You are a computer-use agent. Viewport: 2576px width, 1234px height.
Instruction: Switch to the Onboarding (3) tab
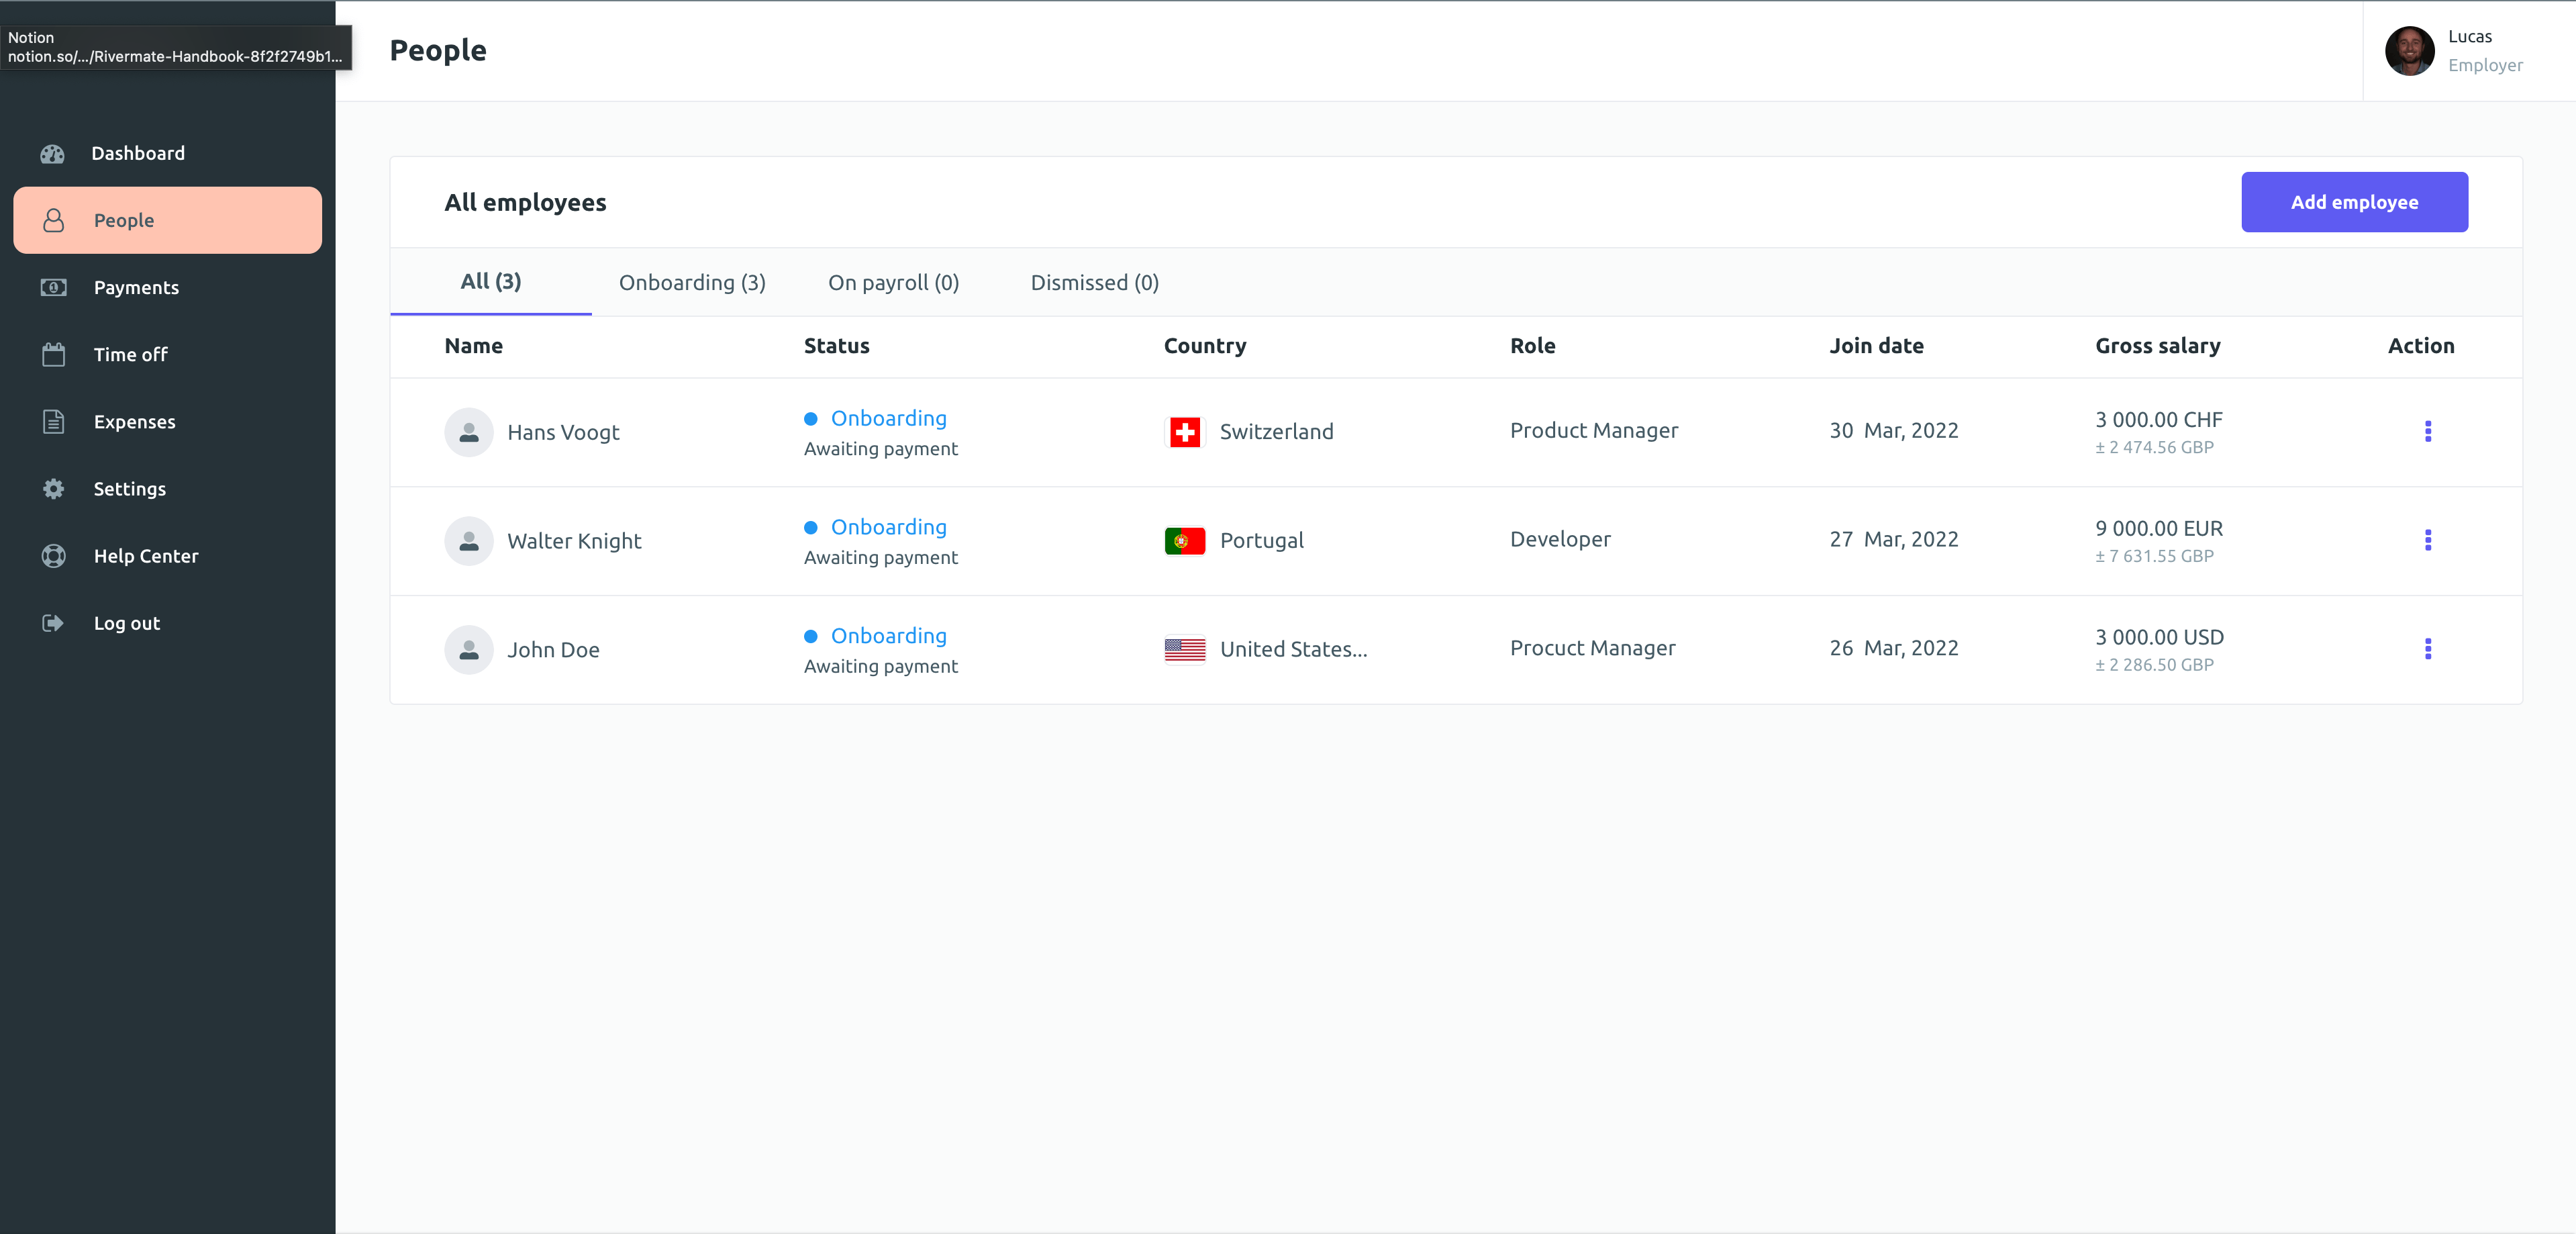pyautogui.click(x=692, y=282)
